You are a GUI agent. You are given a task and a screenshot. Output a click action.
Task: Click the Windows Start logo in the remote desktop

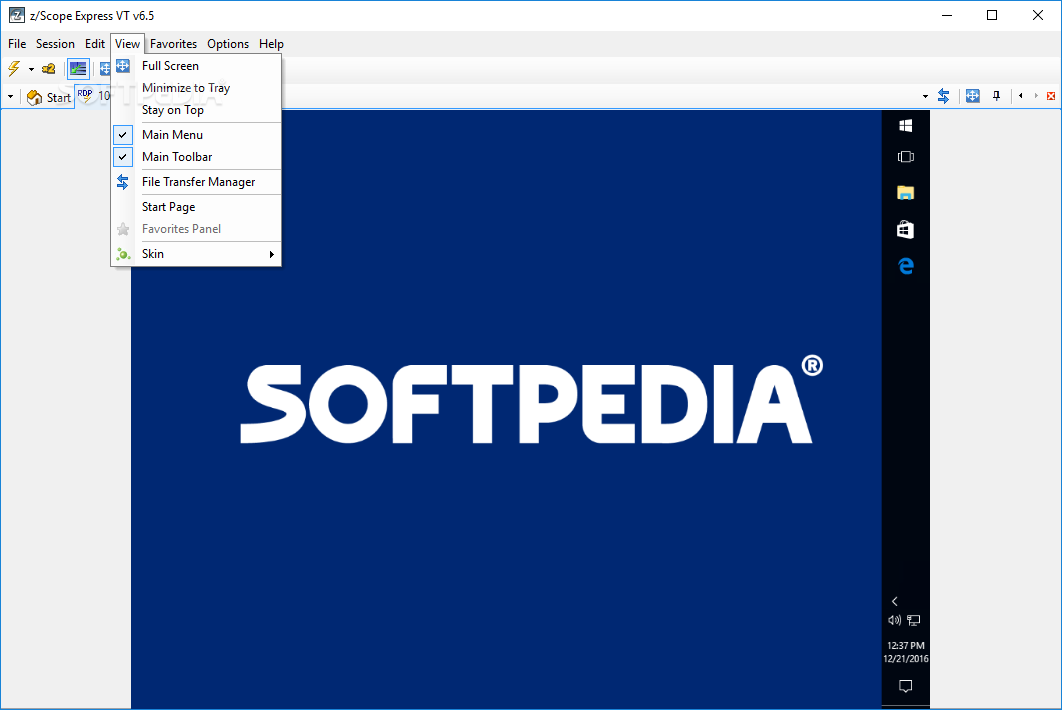(x=906, y=125)
